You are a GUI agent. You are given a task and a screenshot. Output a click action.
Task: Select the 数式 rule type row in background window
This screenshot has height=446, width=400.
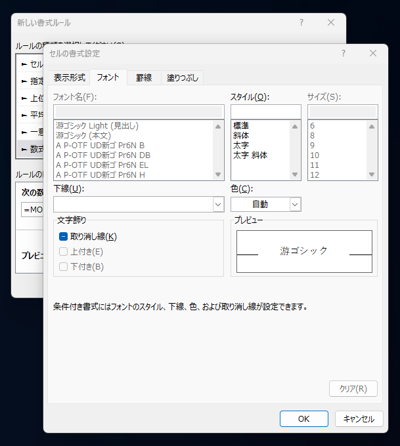coord(30,149)
